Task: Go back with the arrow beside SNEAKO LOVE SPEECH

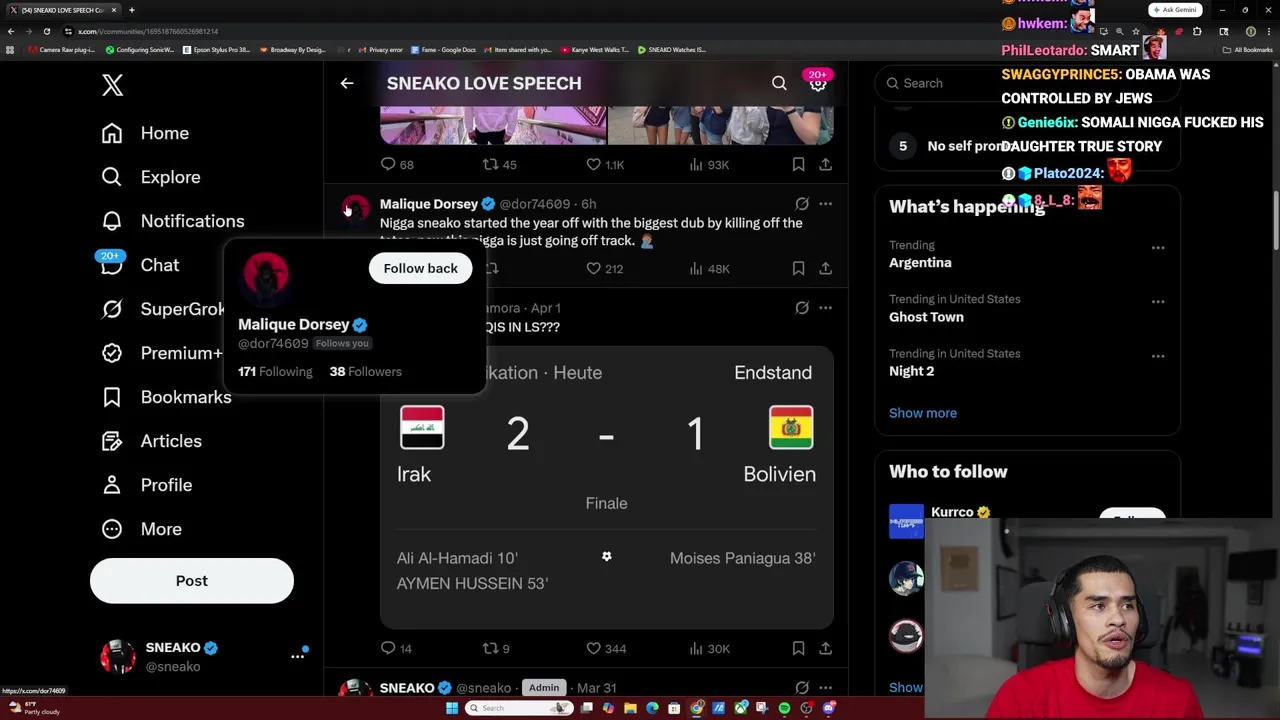Action: coord(347,84)
